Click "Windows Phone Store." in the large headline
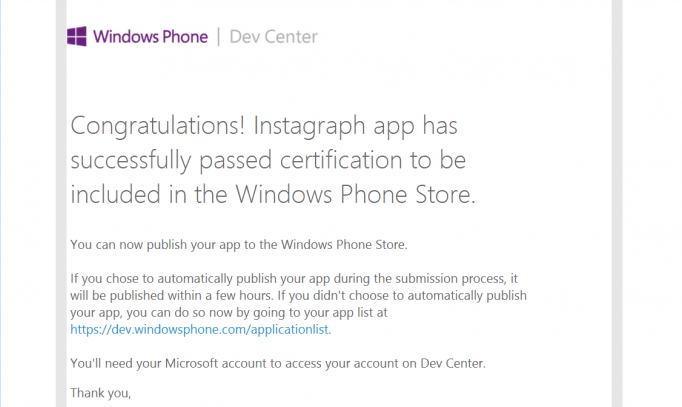This screenshot has height=407, width=682. click(x=355, y=194)
